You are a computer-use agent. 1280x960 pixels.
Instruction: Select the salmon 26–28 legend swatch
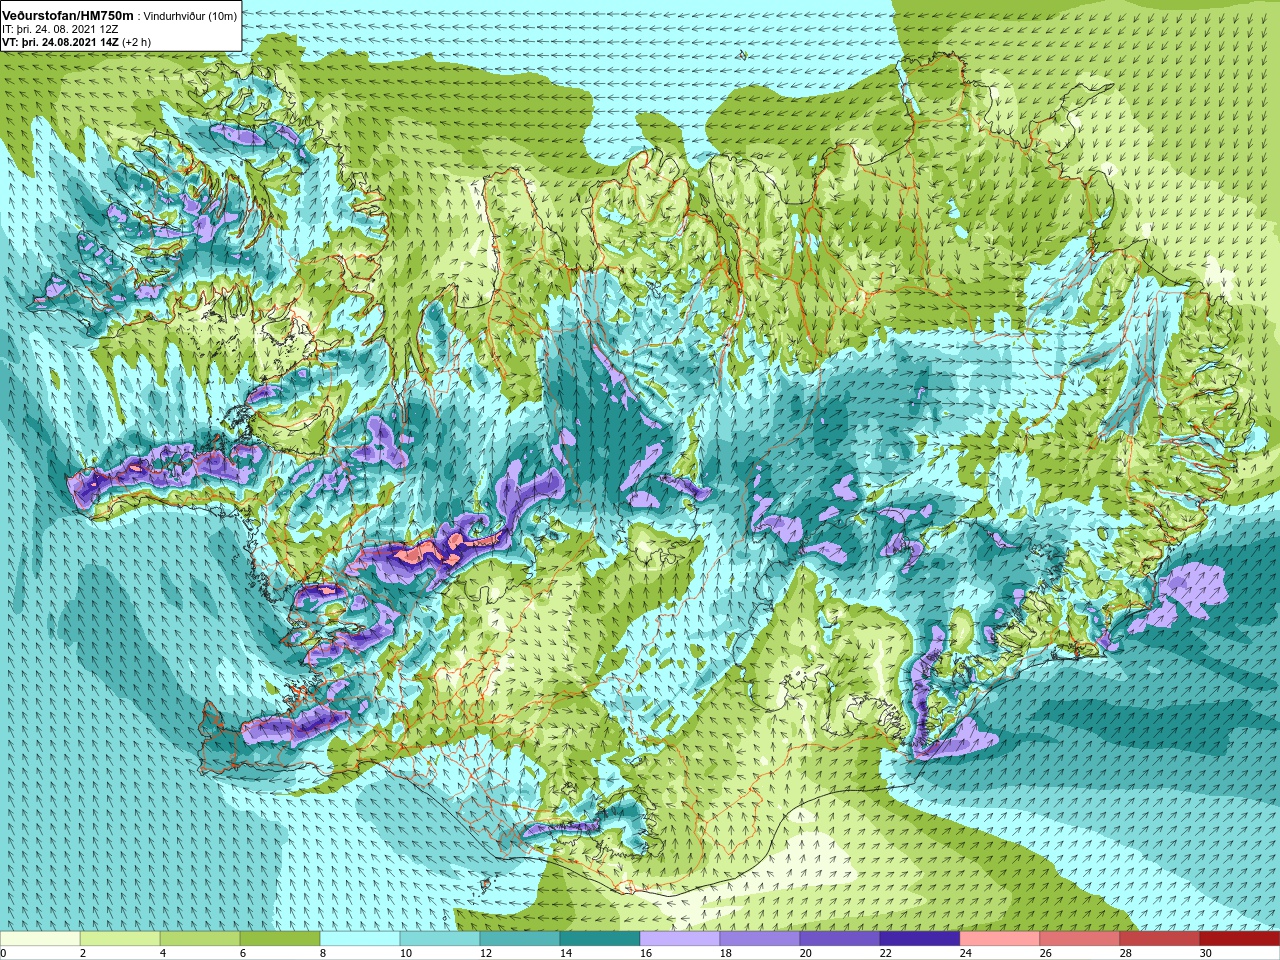point(1080,939)
